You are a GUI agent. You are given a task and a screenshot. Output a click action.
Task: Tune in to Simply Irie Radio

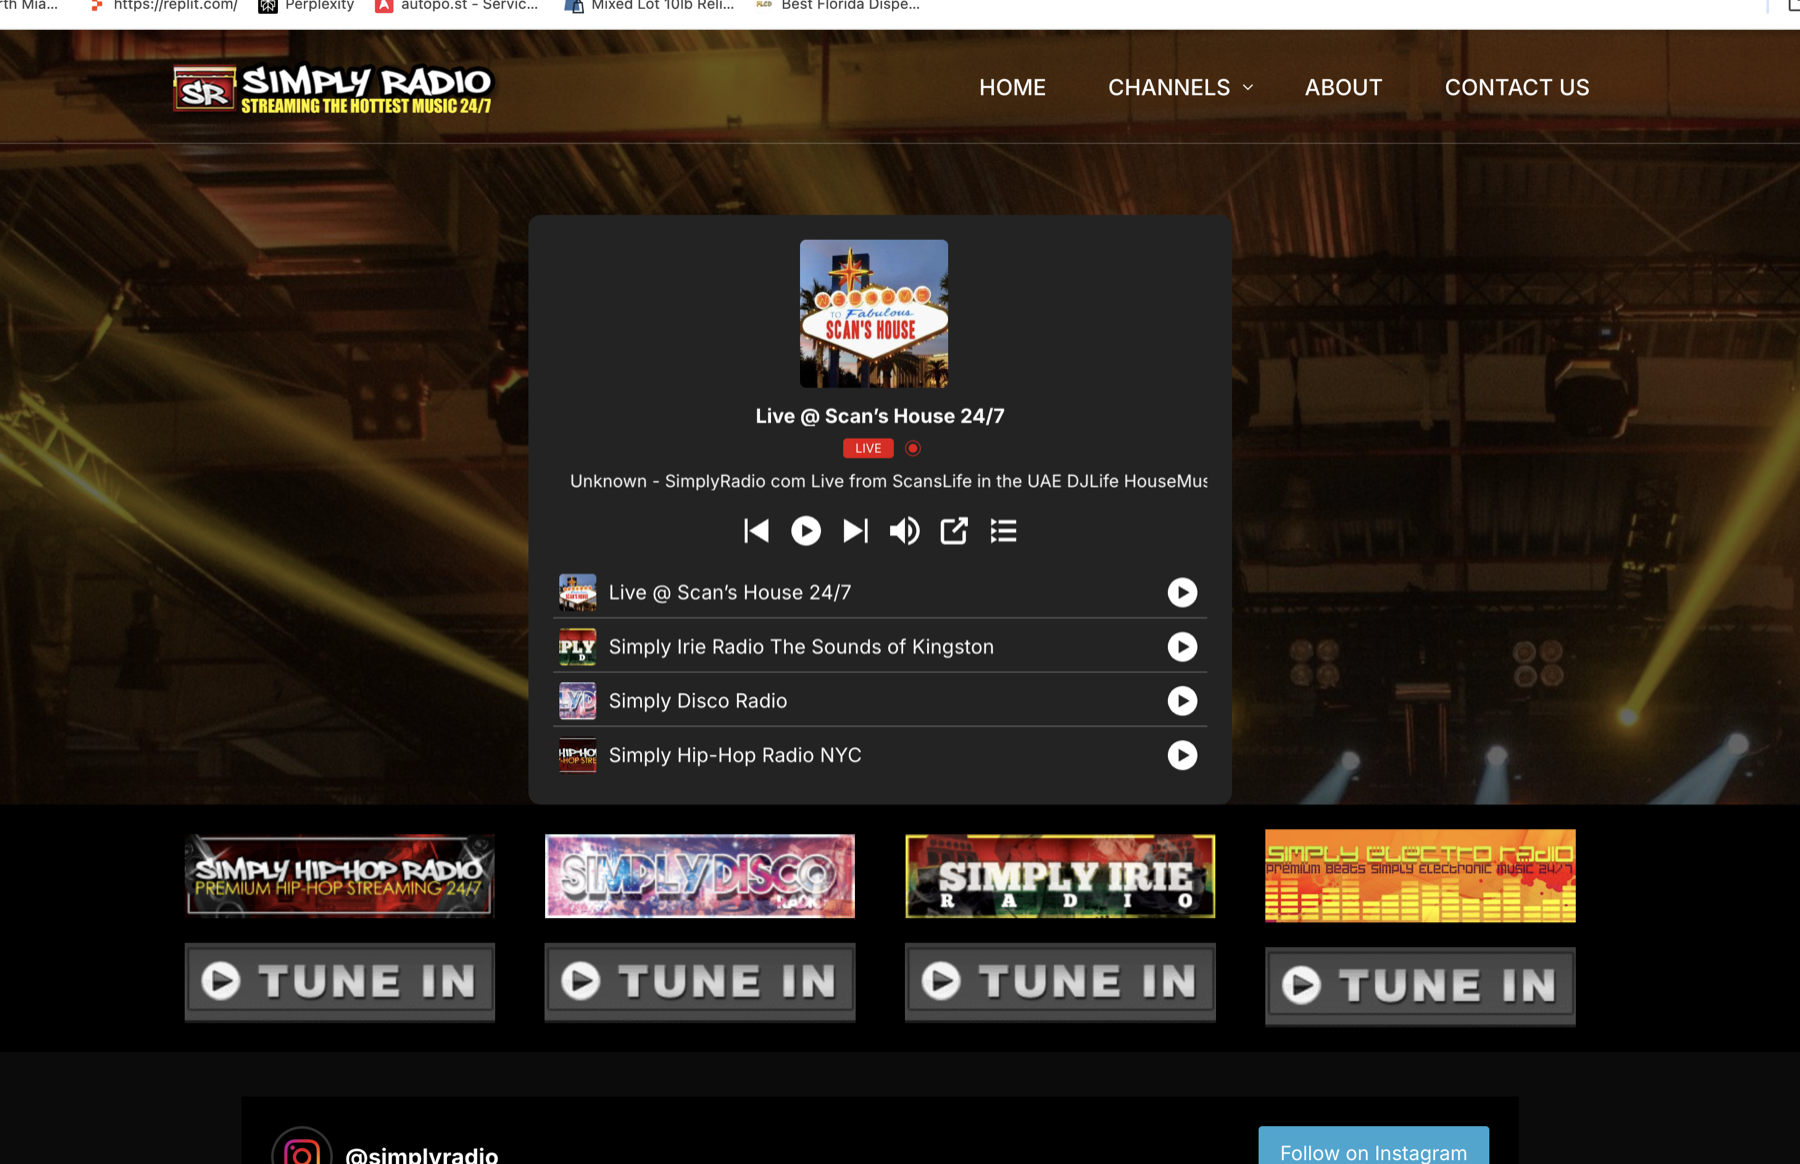[1060, 982]
